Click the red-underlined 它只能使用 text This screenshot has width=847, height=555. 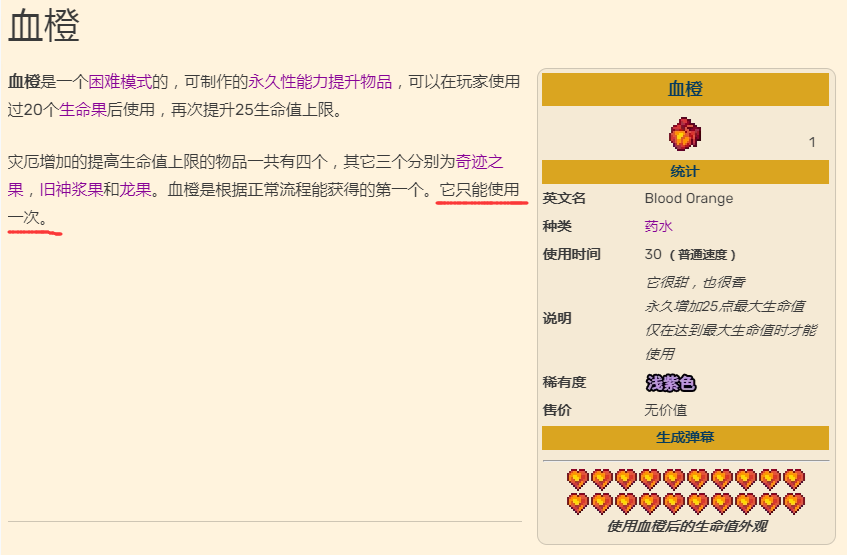[480, 189]
